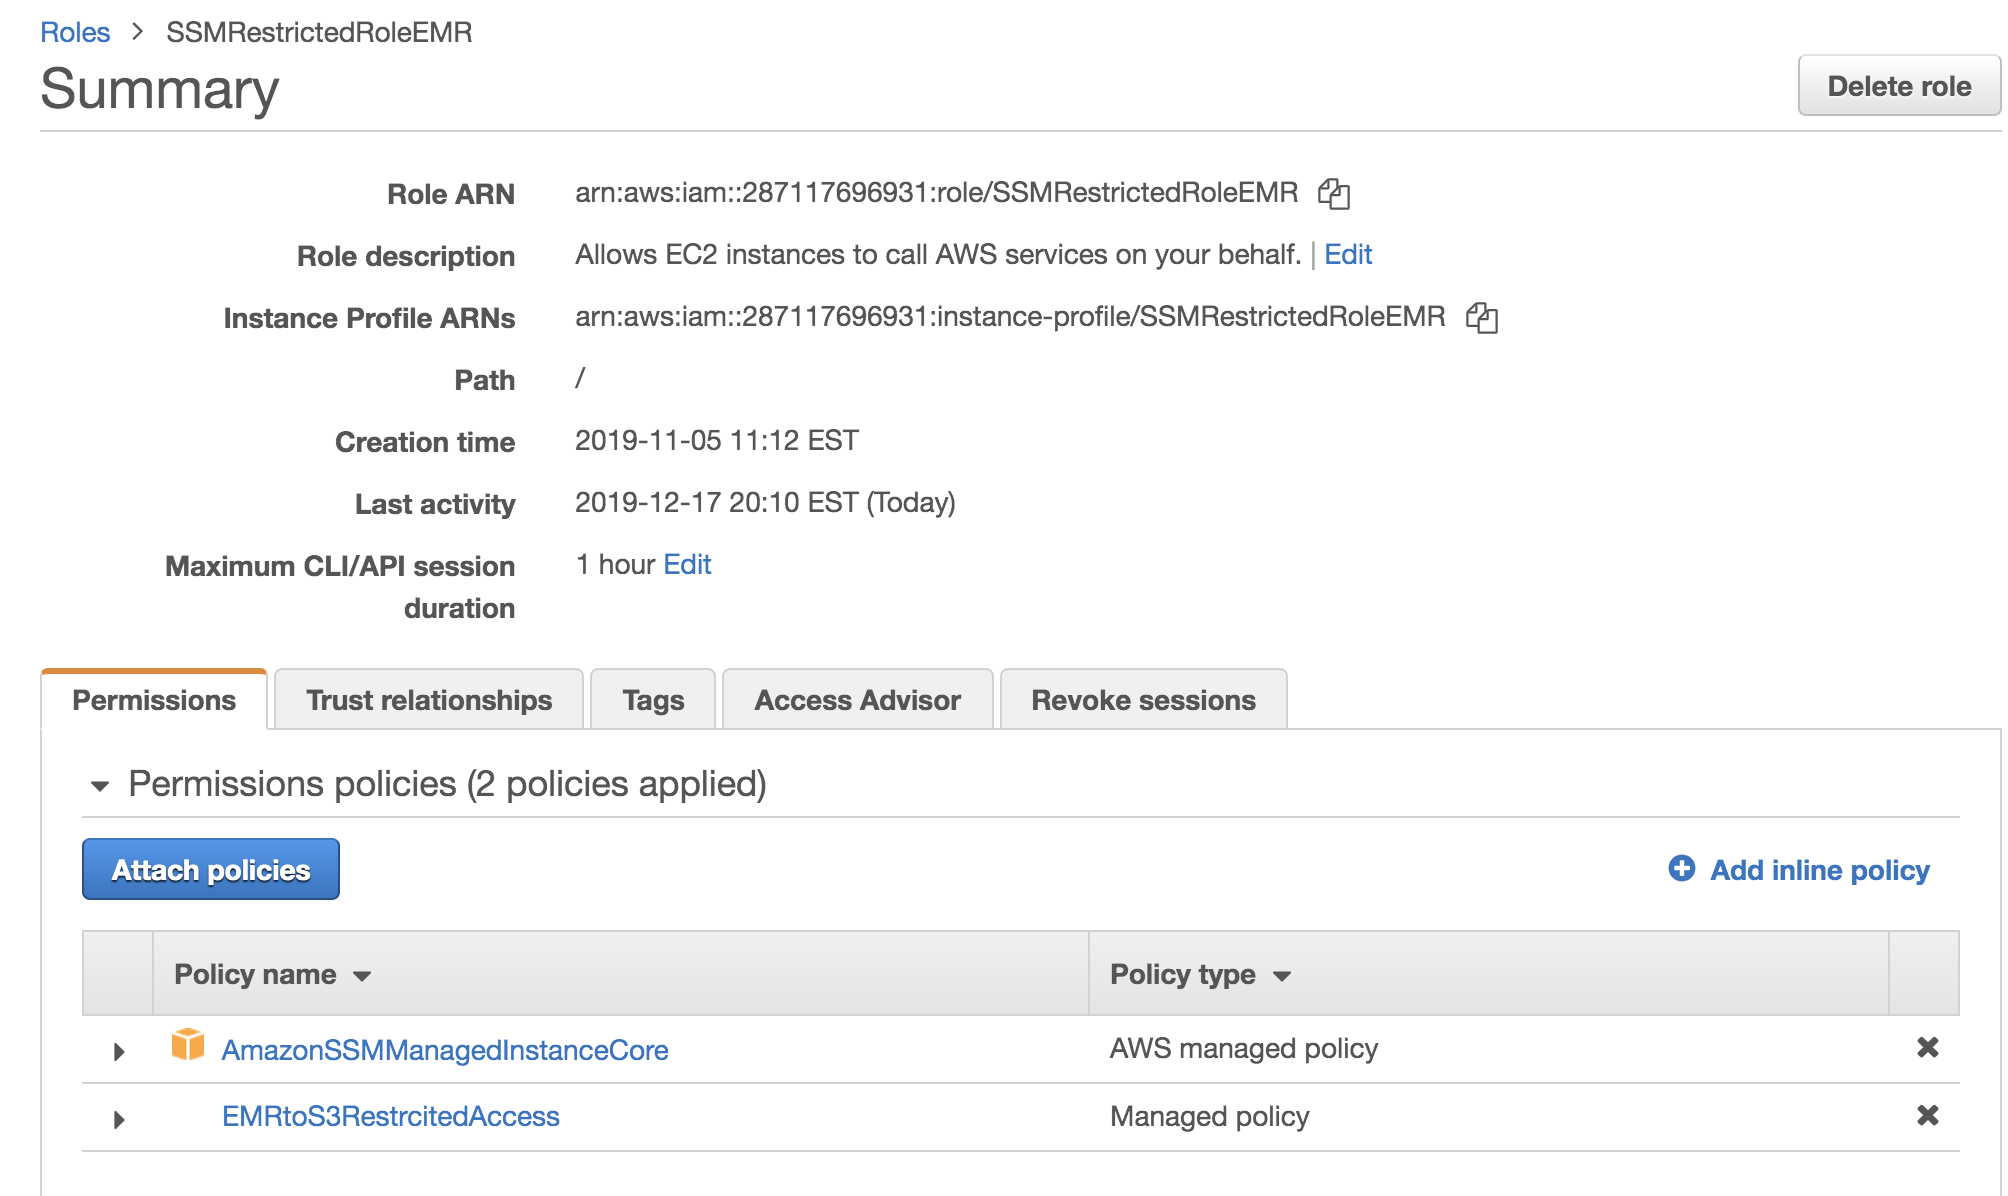Click the Delete role button
This screenshot has height=1196, width=2008.
[x=1898, y=86]
